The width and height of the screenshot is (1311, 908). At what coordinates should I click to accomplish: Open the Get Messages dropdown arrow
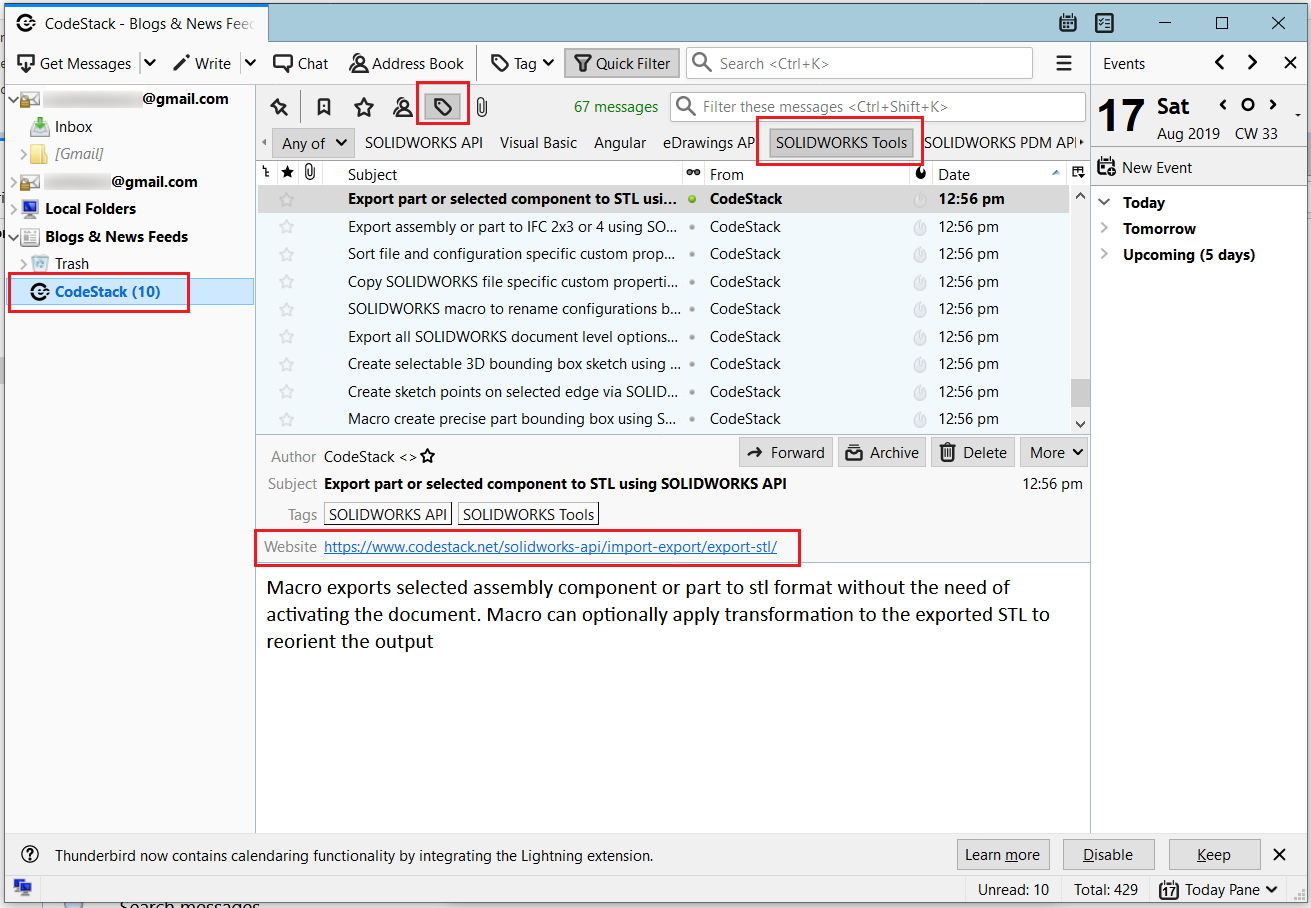point(149,63)
